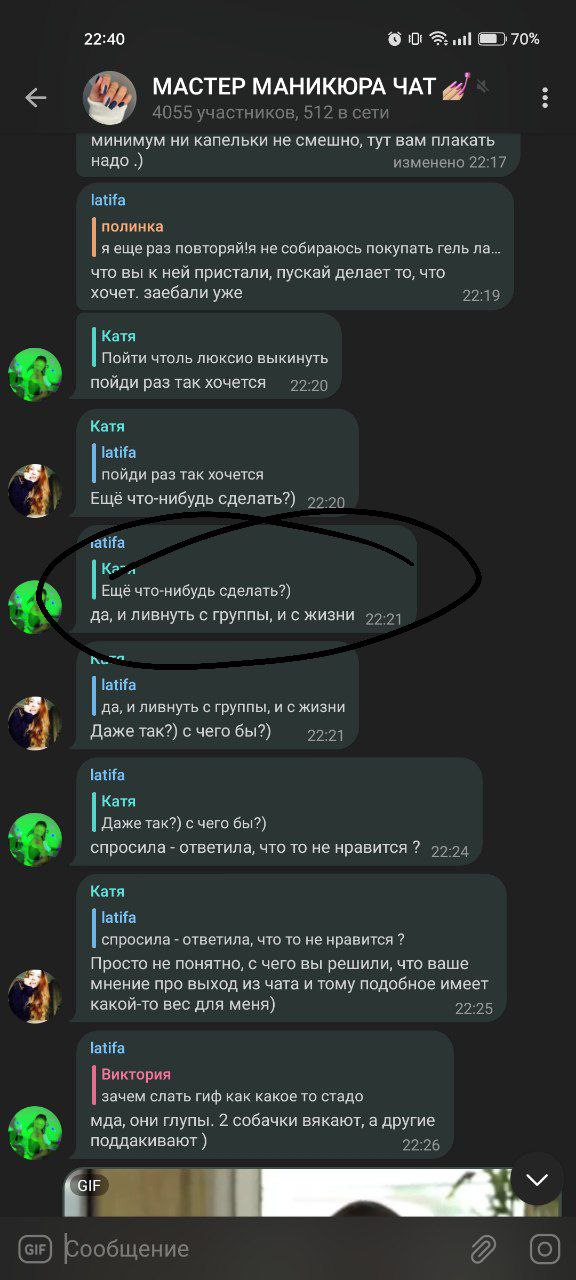Open chat info via МАСТЕР МАНИКЮРА ЧАТ title
The image size is (576, 1280).
coord(295,87)
